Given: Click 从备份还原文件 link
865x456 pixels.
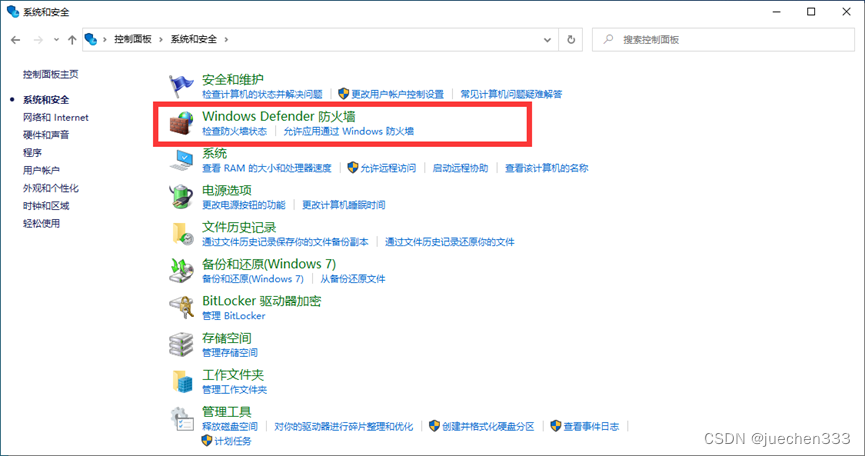Looking at the screenshot, I should coord(353,279).
